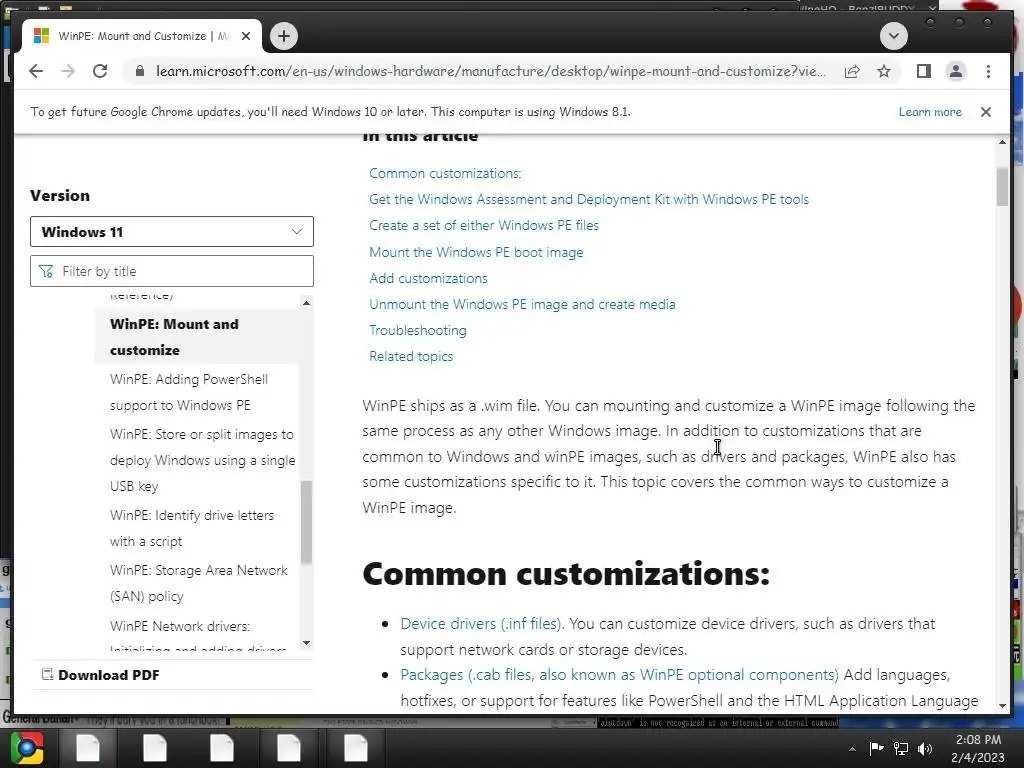Click the Download PDF document icon
Viewport: 1024px width, 768px height.
pos(47,674)
